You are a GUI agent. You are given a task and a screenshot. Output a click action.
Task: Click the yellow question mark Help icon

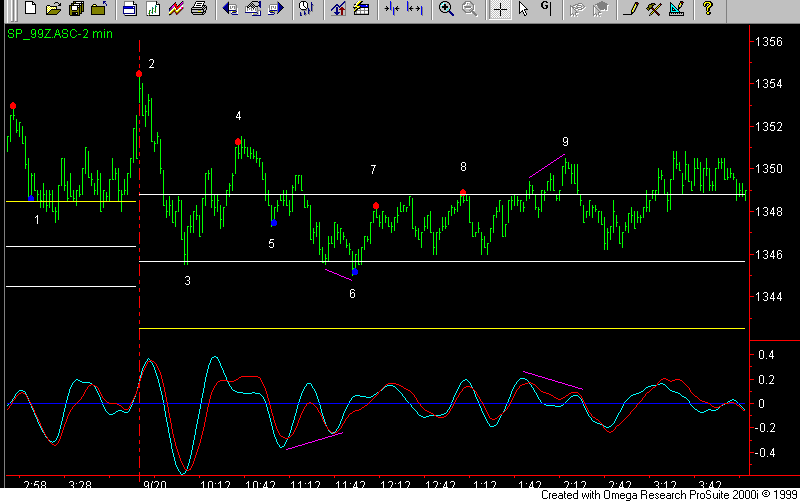(x=707, y=9)
